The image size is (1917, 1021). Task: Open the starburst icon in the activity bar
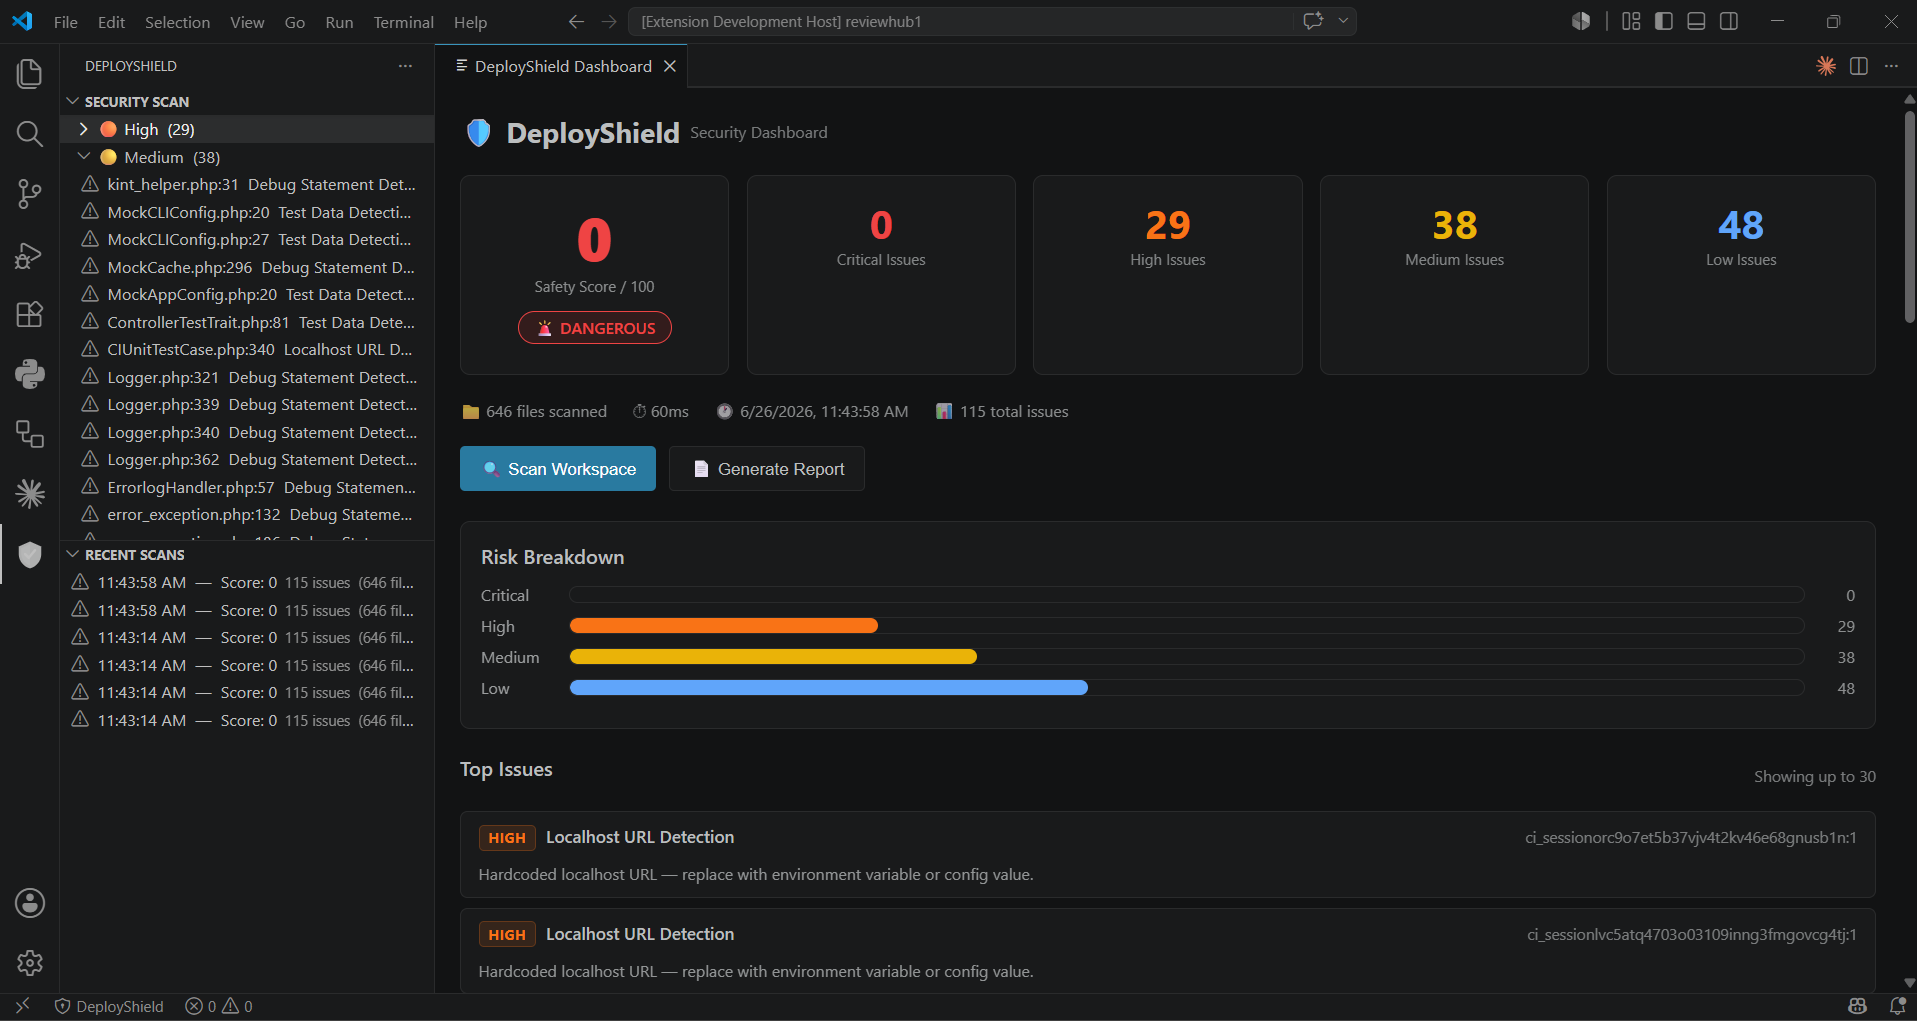coord(30,494)
